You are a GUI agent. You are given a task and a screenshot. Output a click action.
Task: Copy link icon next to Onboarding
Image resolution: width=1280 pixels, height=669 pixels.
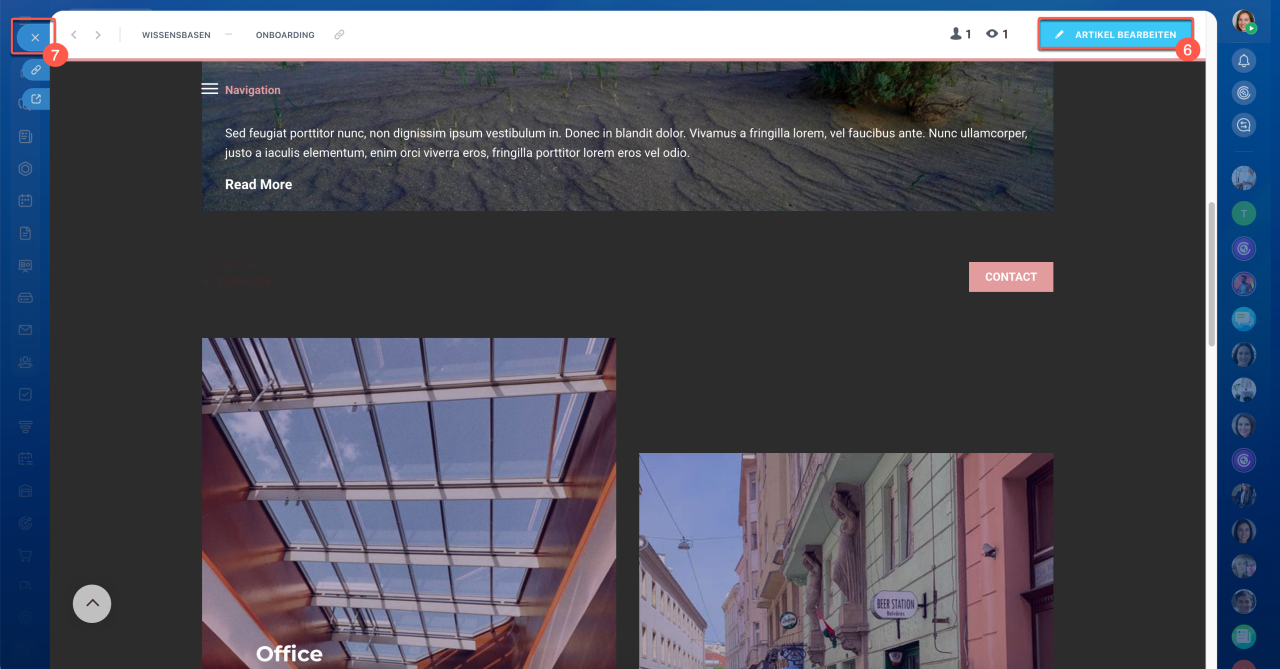[x=339, y=35]
